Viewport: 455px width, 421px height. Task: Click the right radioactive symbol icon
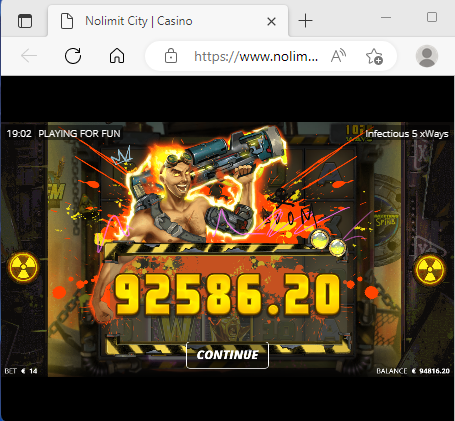(x=430, y=270)
